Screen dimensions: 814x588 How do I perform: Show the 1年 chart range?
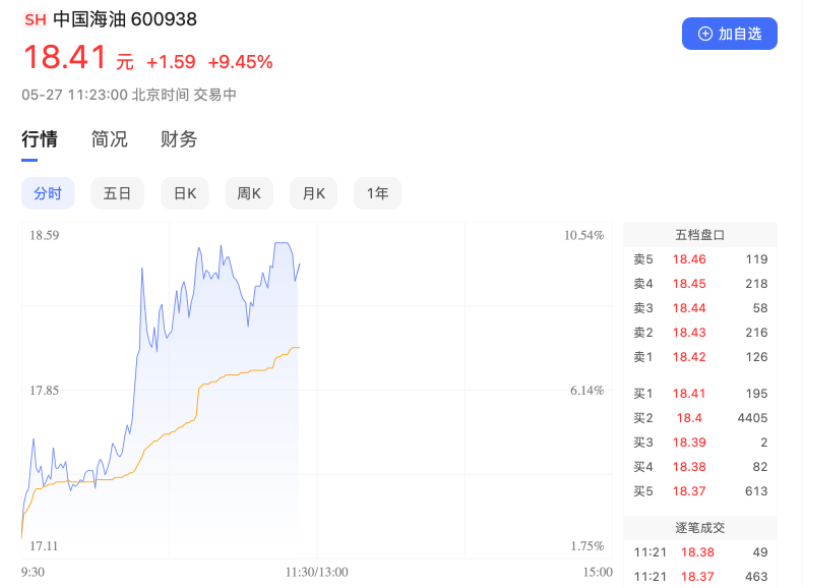(377, 194)
